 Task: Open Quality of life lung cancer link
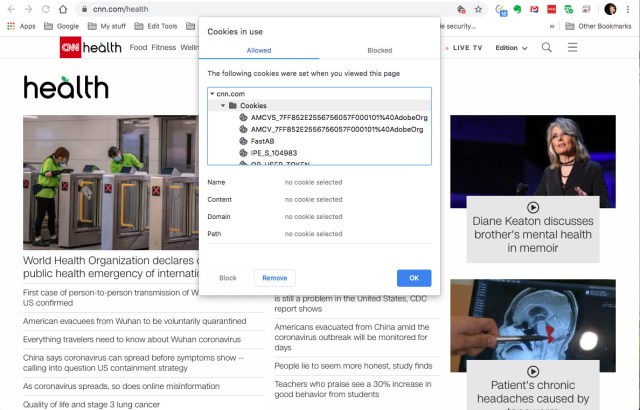[x=91, y=404]
